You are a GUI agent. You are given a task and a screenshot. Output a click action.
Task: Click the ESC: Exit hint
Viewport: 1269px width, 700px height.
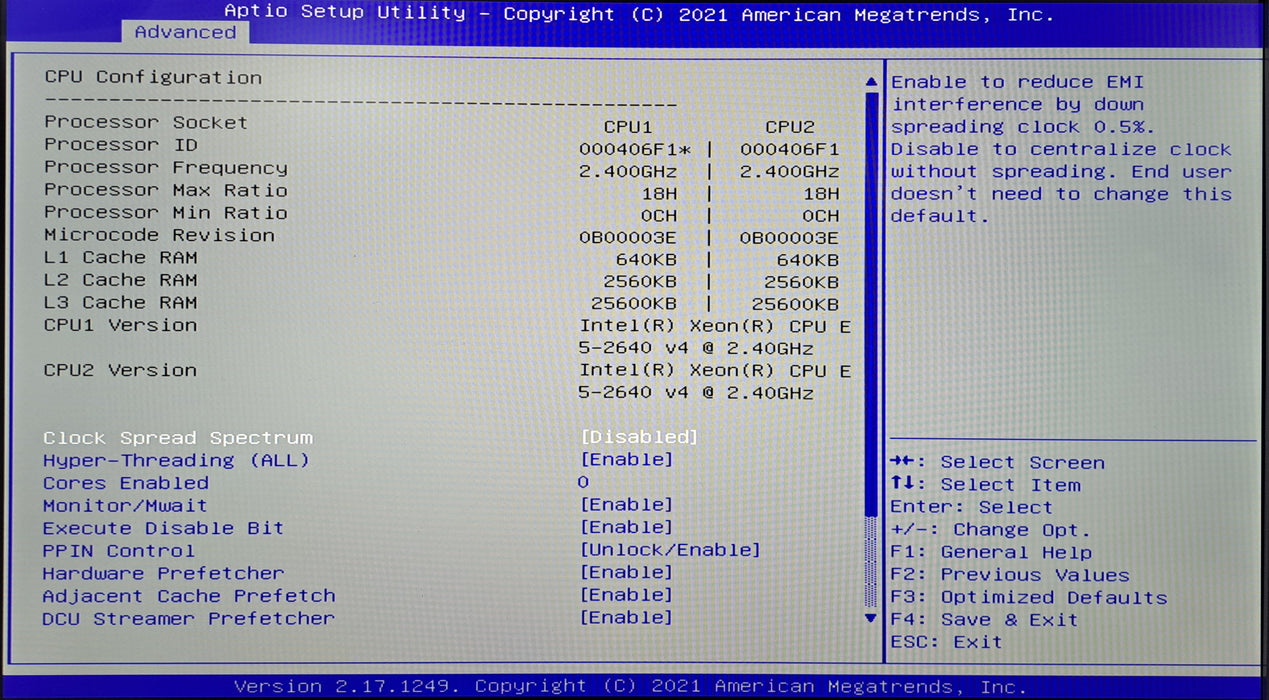coord(946,642)
